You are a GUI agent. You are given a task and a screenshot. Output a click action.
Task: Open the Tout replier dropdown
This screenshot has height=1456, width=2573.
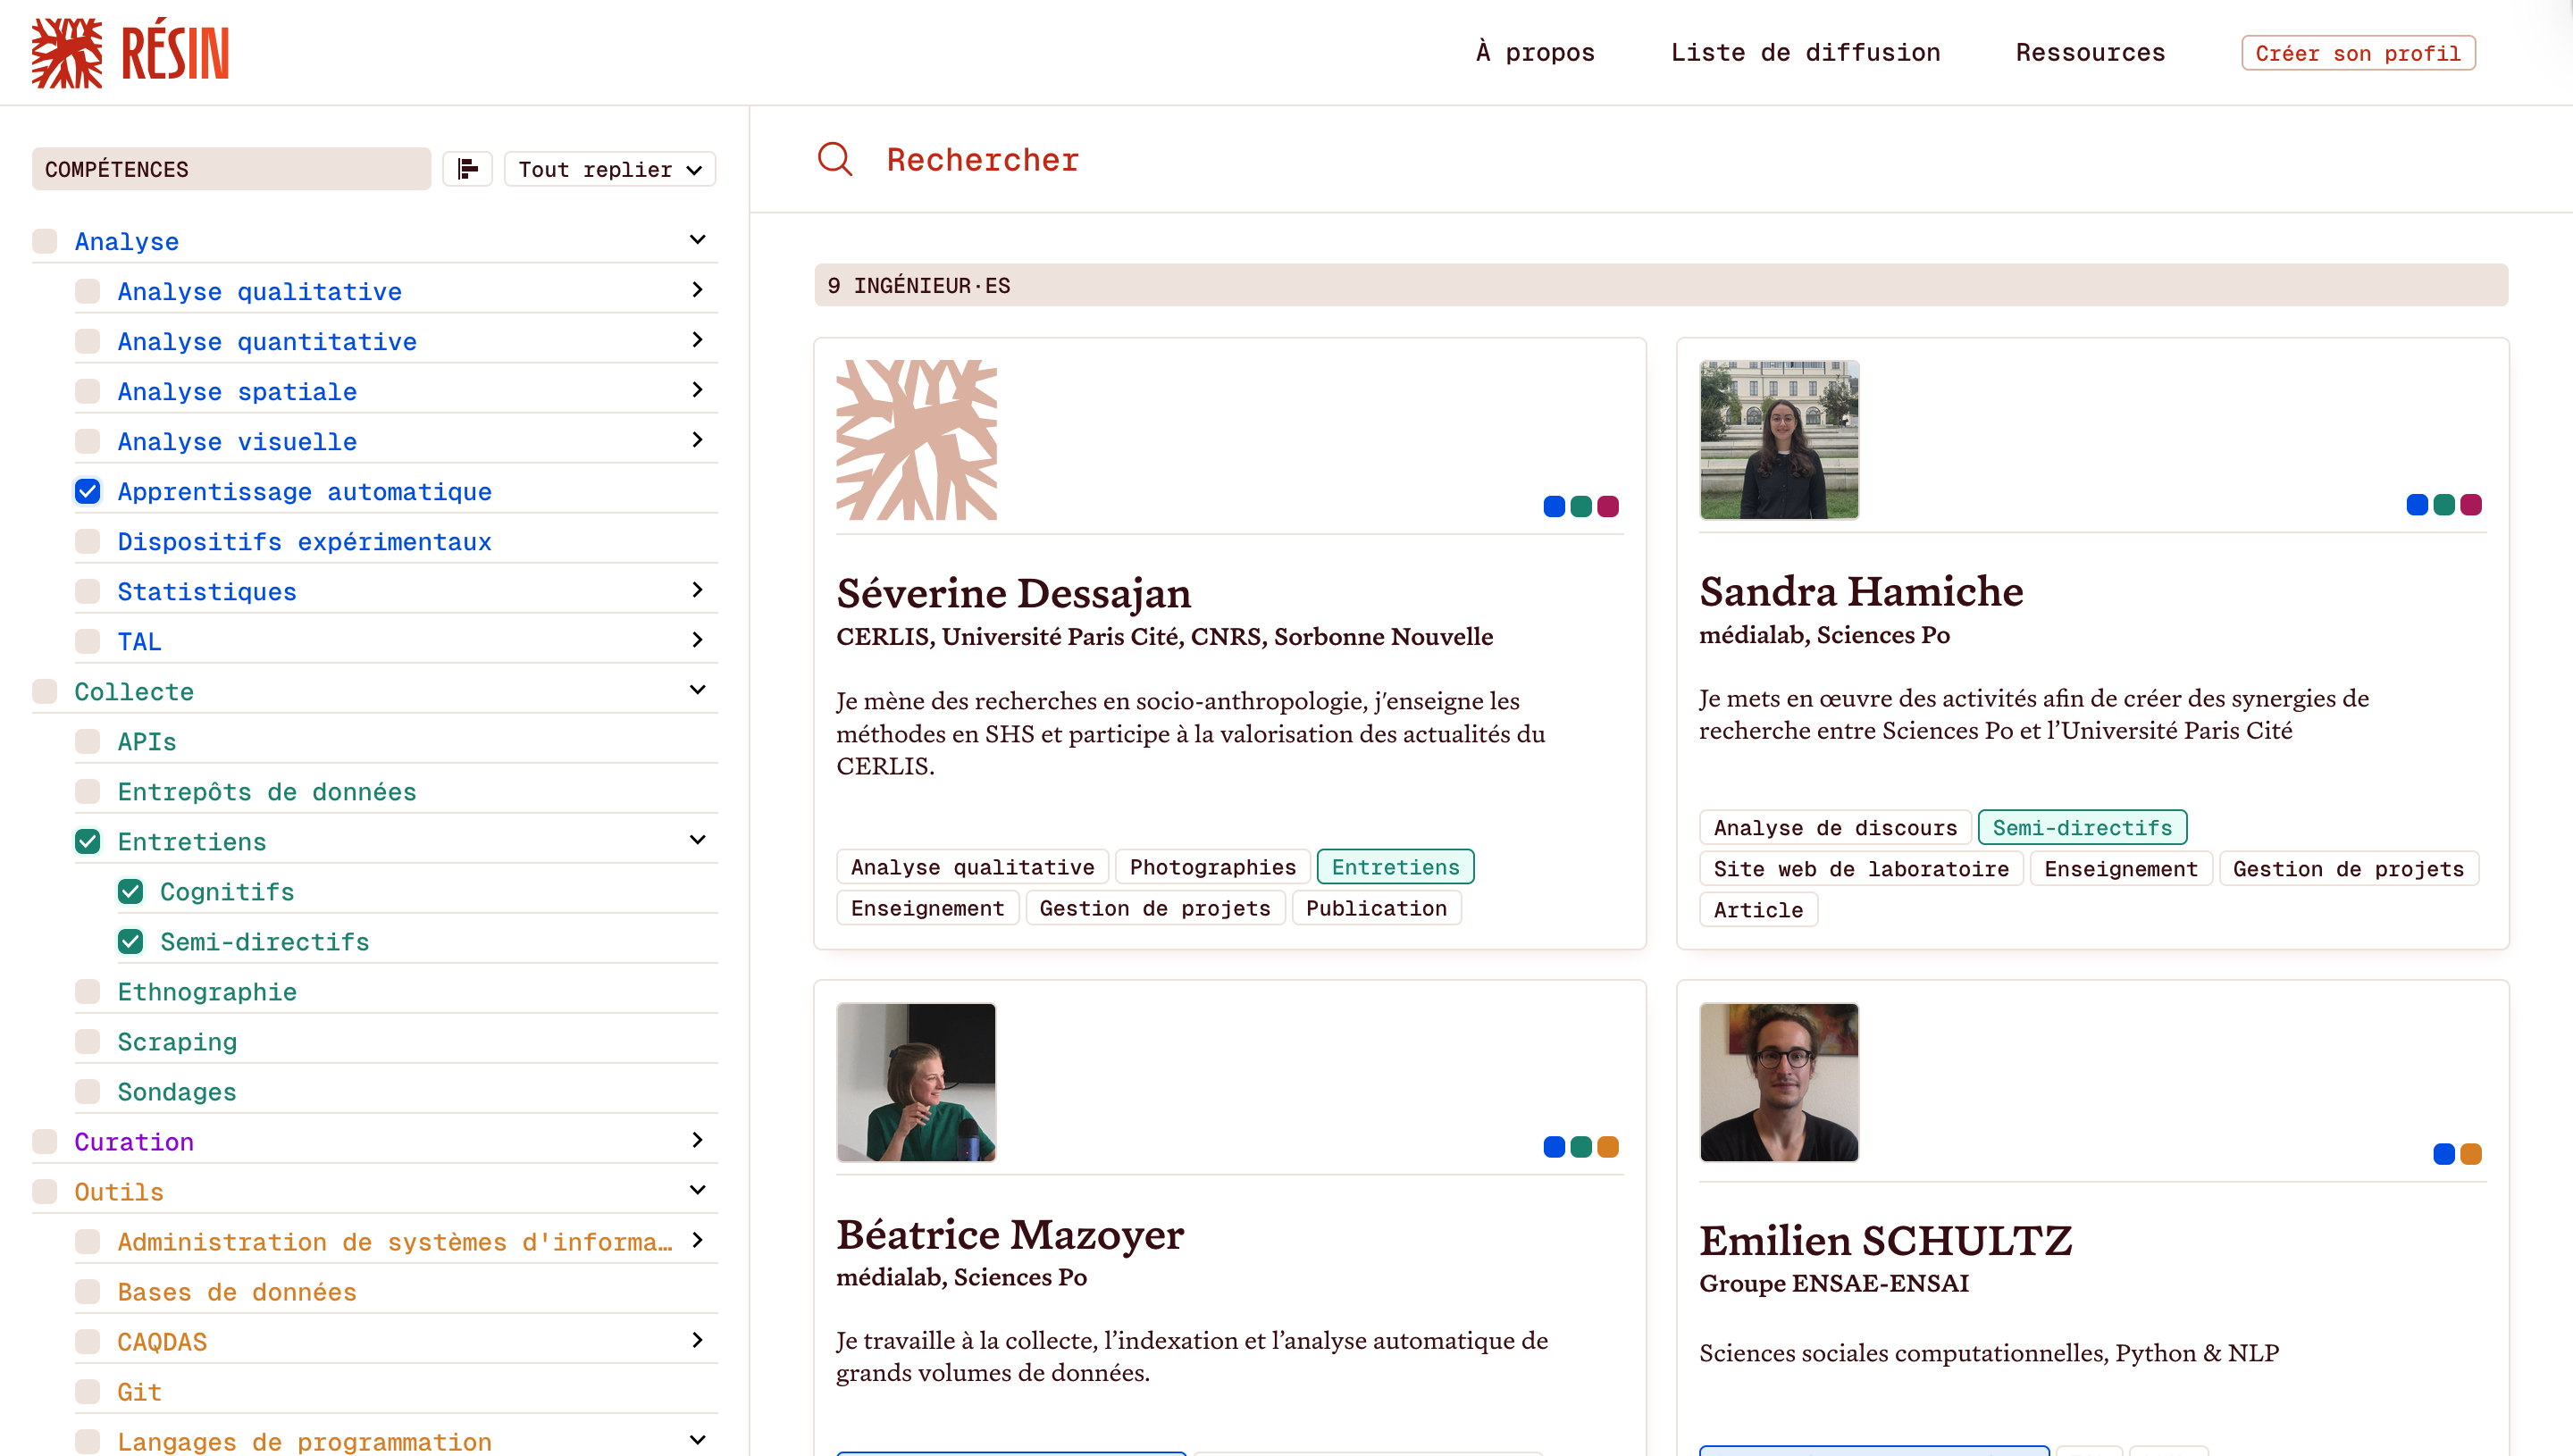pyautogui.click(x=609, y=169)
